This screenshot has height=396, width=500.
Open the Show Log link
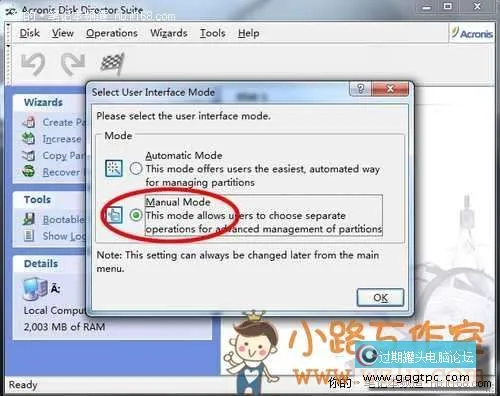[64, 236]
